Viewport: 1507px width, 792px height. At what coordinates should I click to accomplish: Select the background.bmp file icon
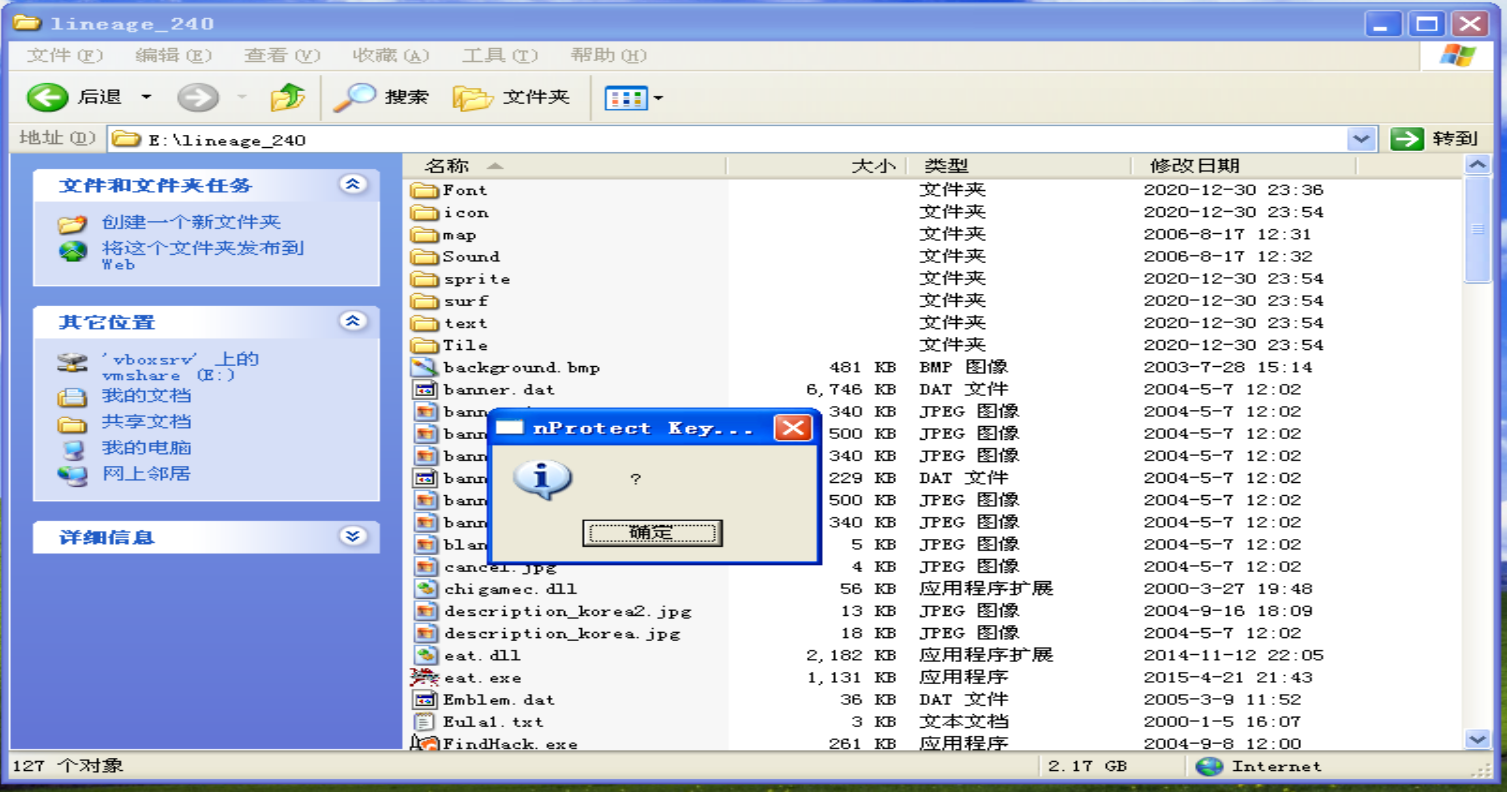(x=425, y=367)
